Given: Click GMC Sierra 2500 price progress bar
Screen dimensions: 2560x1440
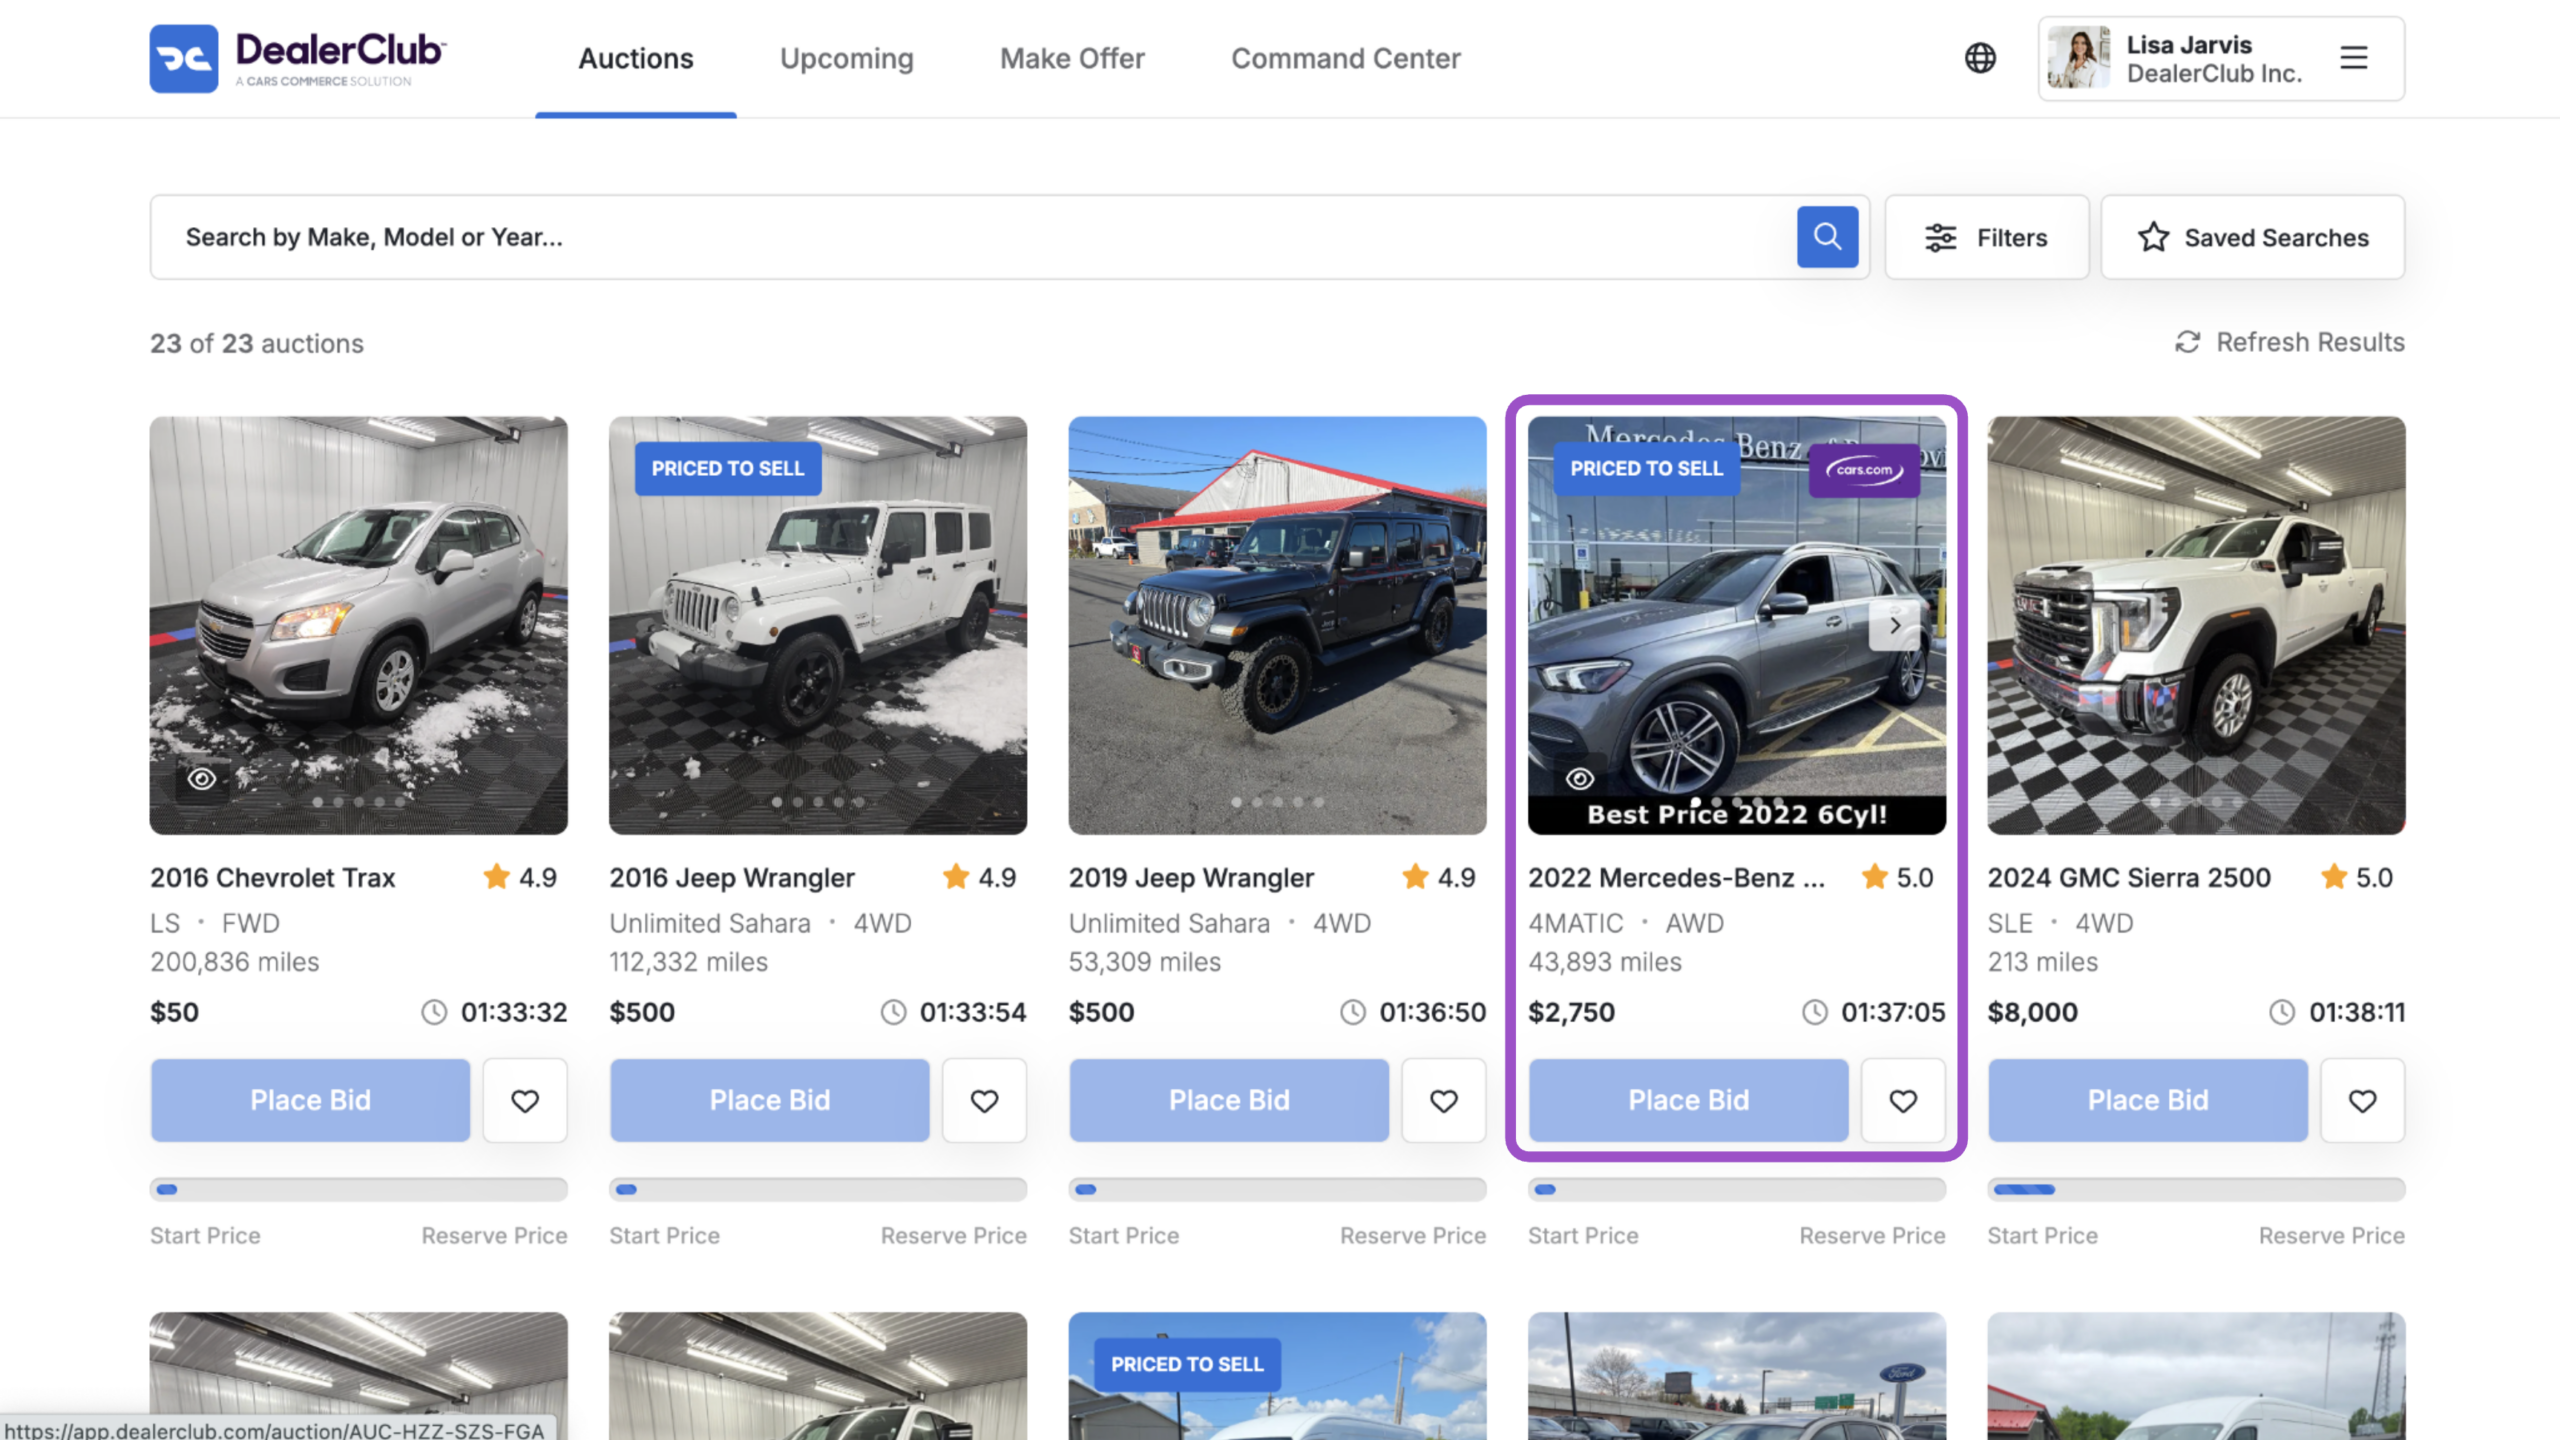Looking at the screenshot, I should tap(2196, 1189).
